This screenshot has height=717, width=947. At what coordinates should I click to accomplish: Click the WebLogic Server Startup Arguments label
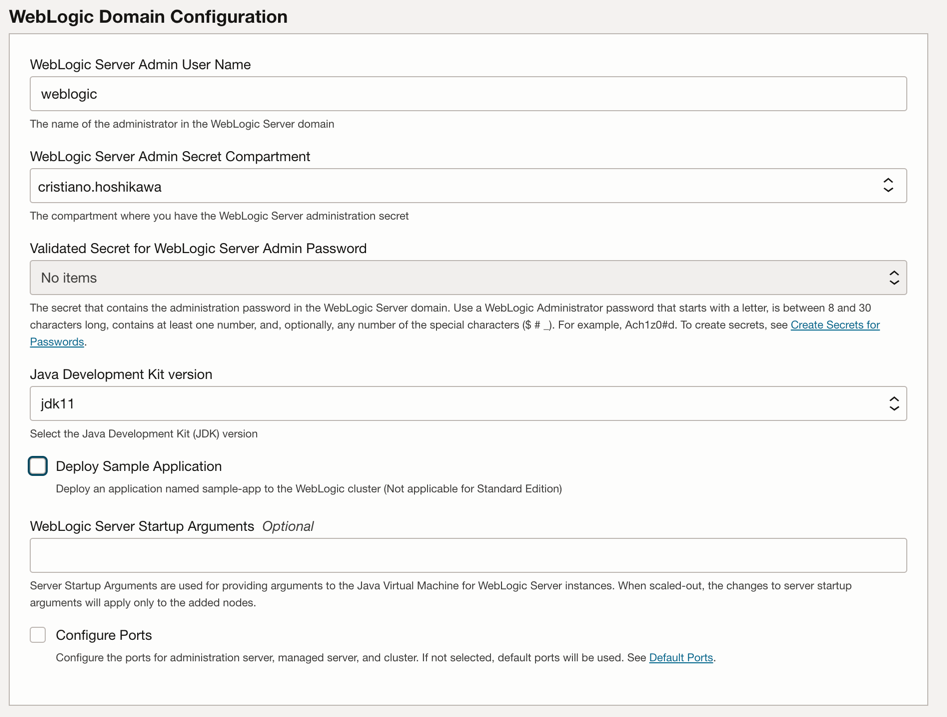click(x=142, y=526)
